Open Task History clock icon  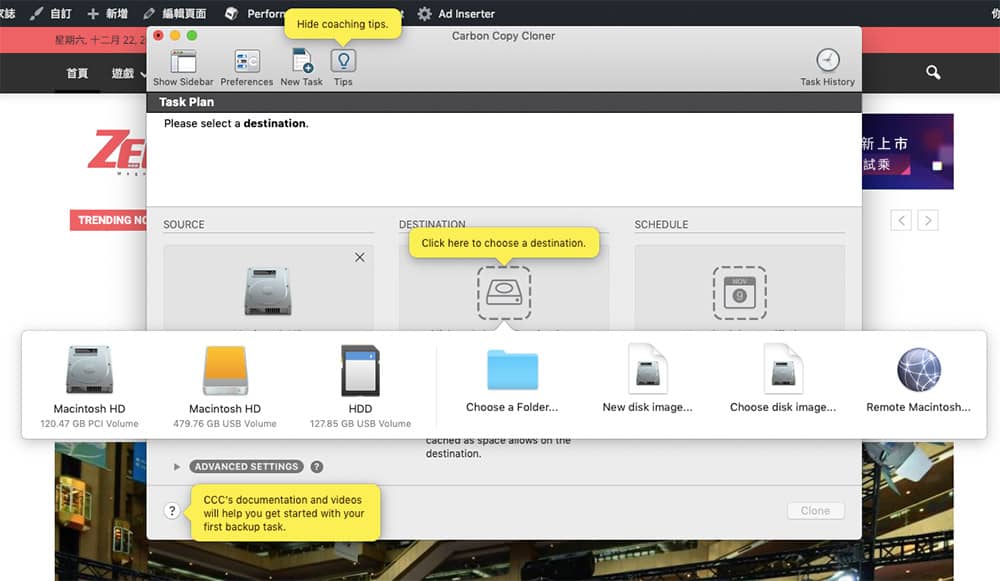click(x=828, y=61)
